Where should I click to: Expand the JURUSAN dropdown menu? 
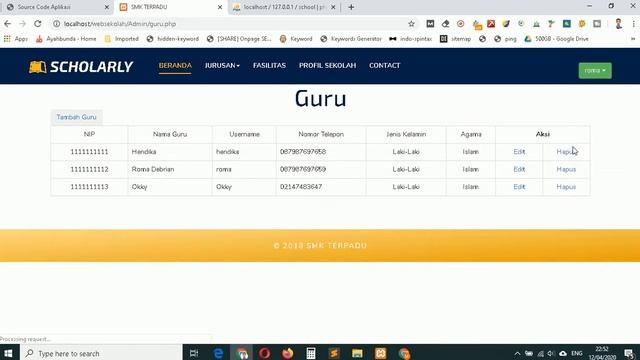[222, 65]
